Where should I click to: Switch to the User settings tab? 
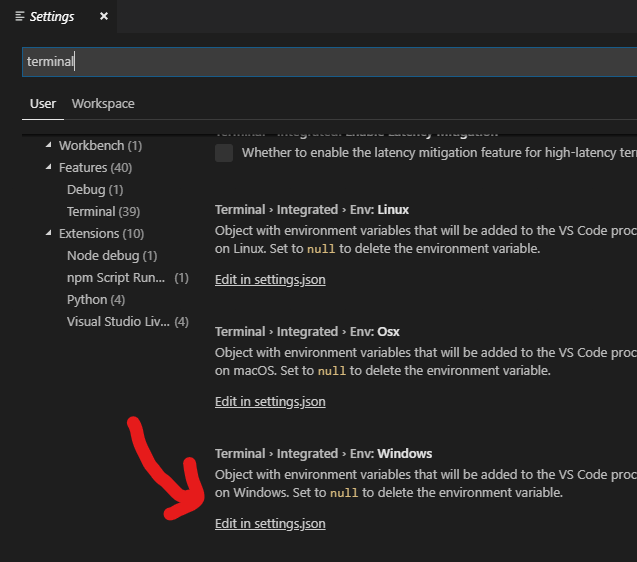[x=43, y=104]
